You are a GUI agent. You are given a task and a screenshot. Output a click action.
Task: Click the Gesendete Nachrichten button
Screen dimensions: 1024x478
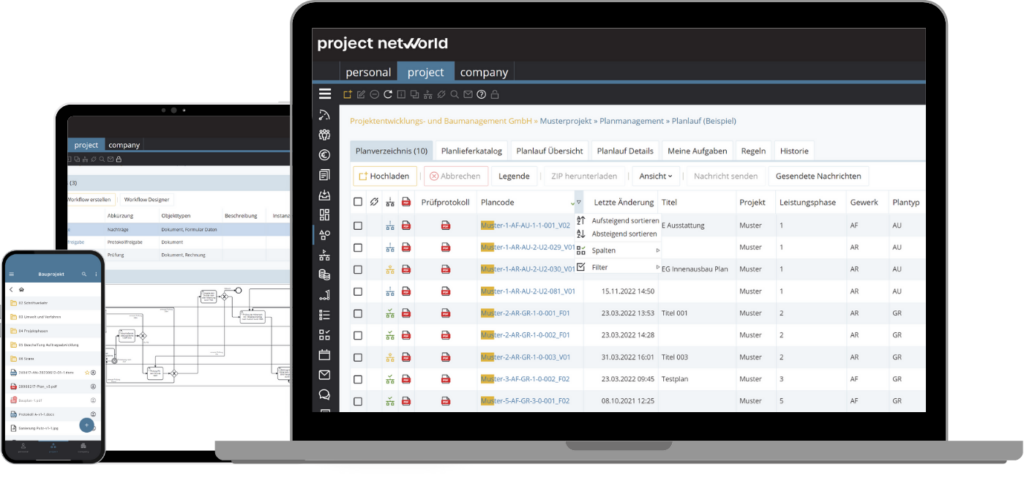pyautogui.click(x=818, y=176)
